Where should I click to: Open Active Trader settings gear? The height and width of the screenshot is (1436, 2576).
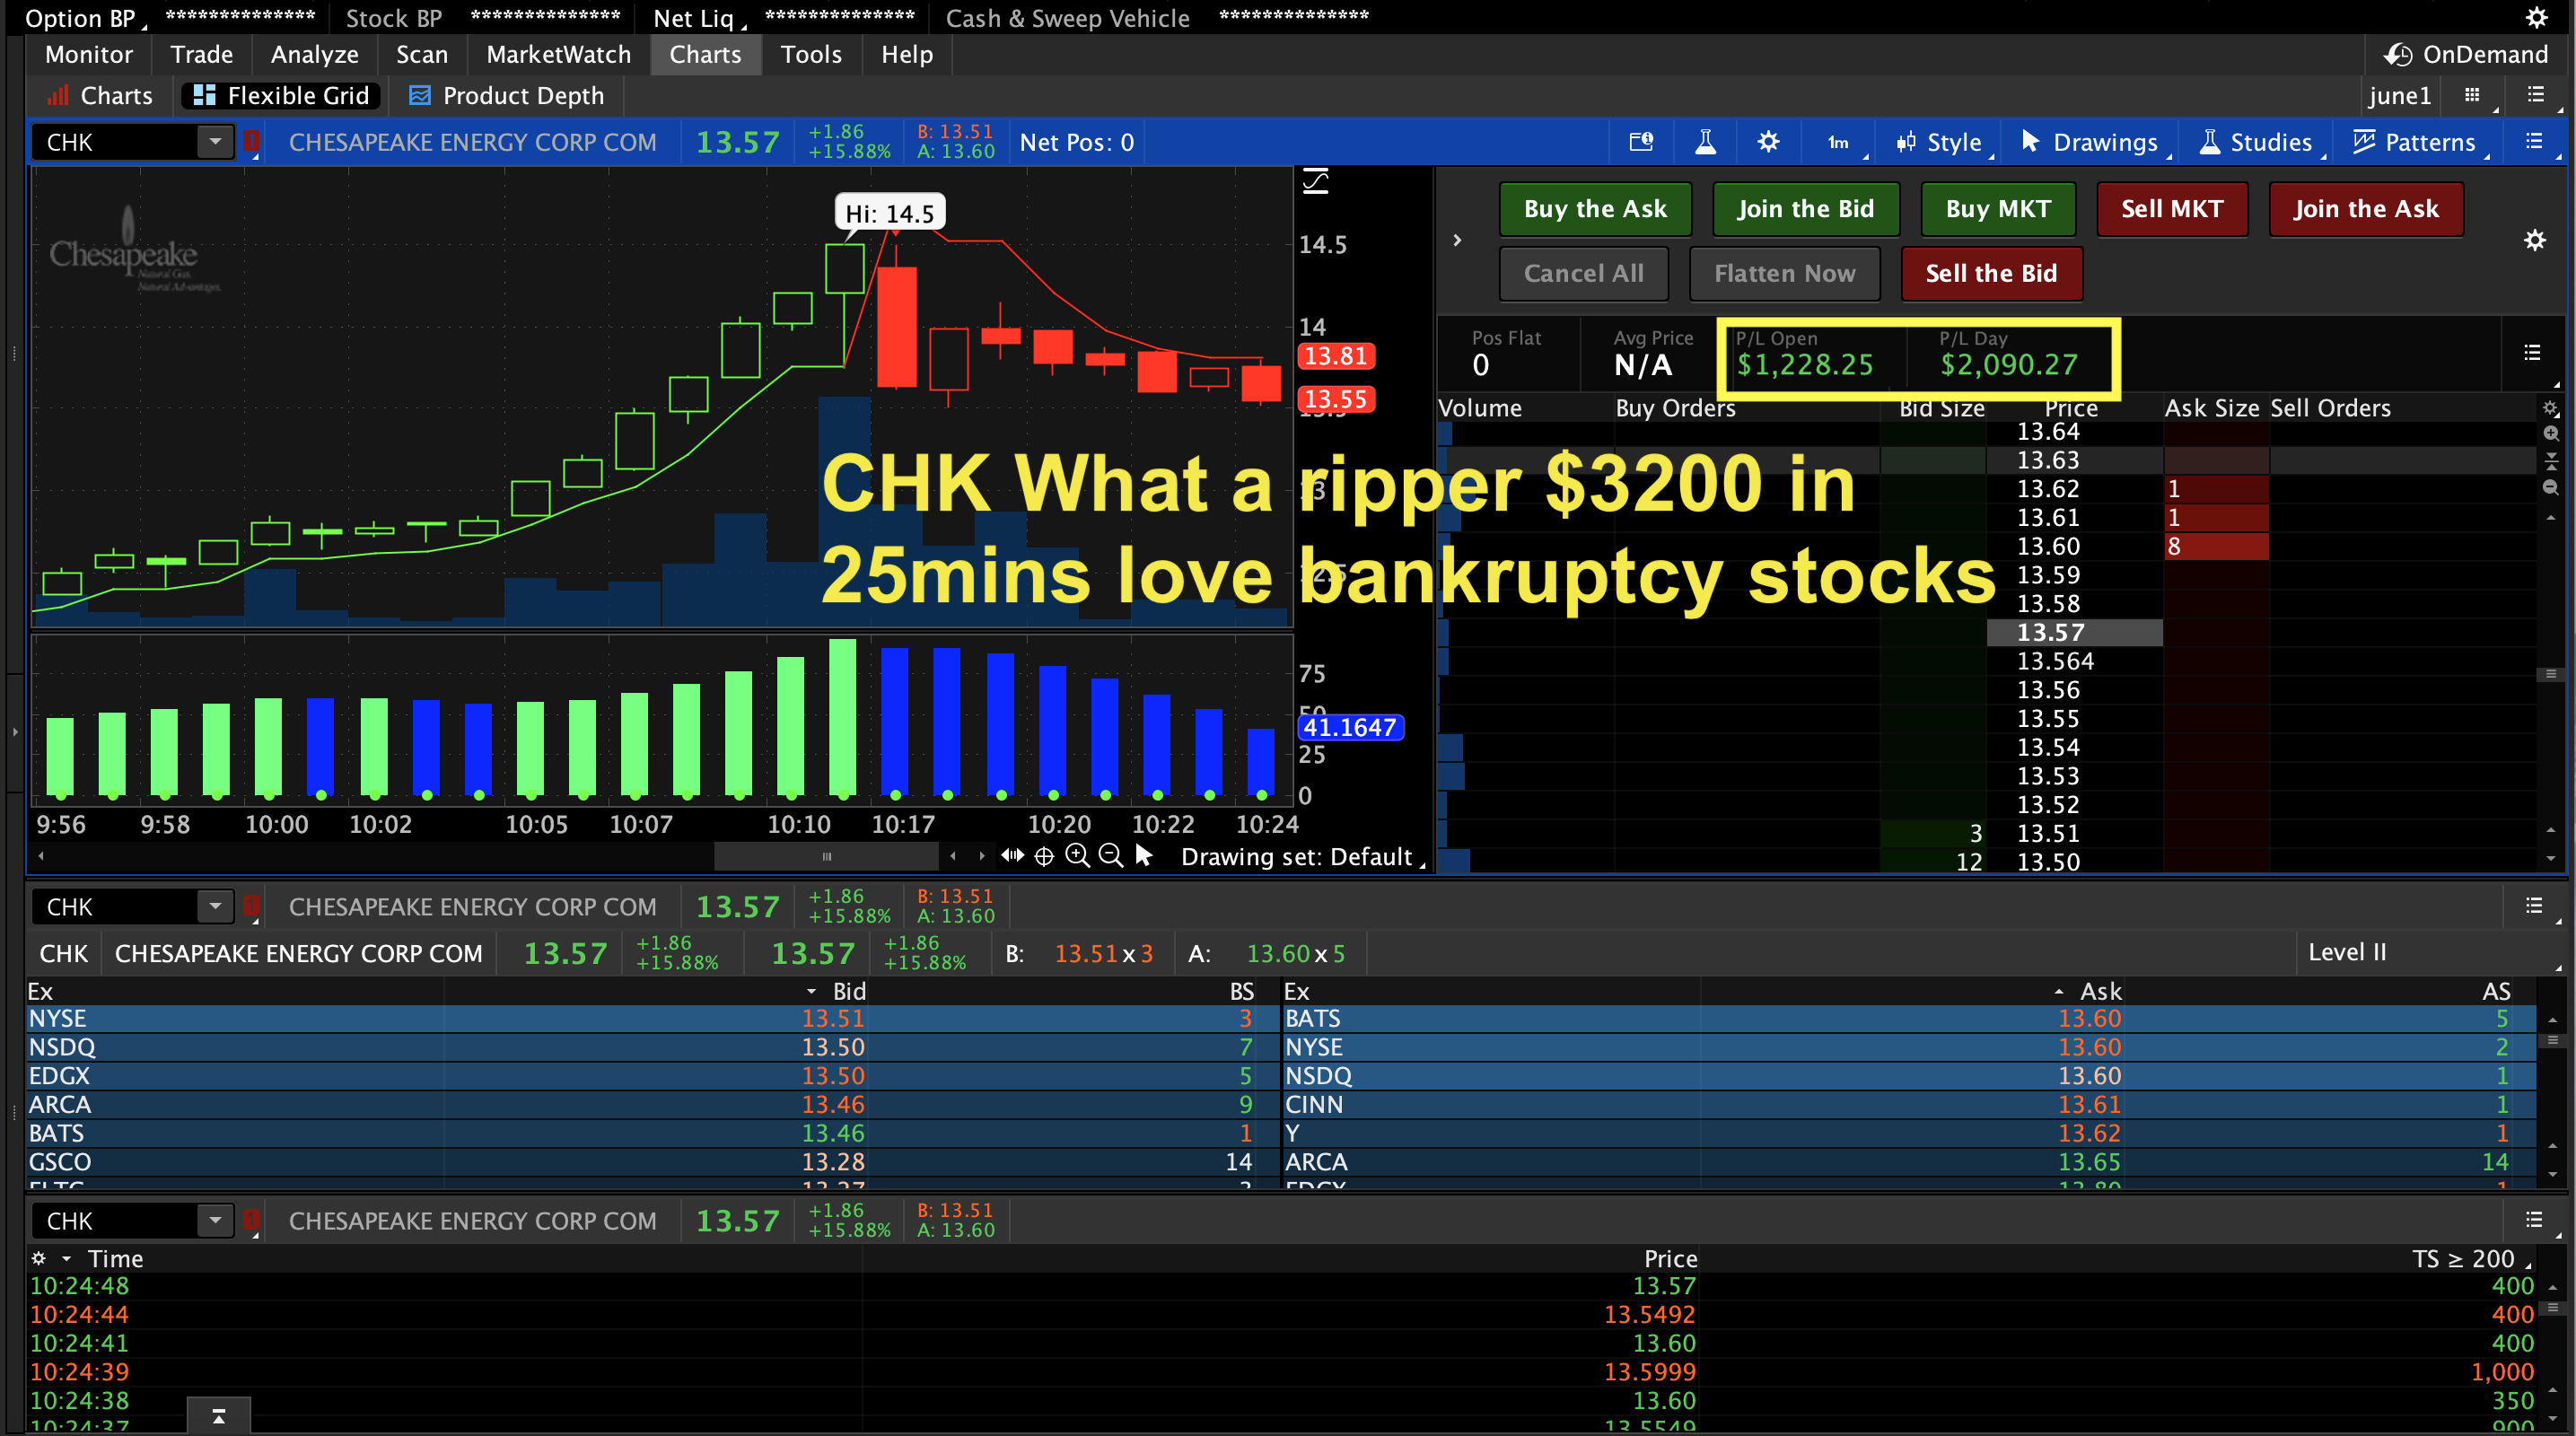pyautogui.click(x=2534, y=240)
